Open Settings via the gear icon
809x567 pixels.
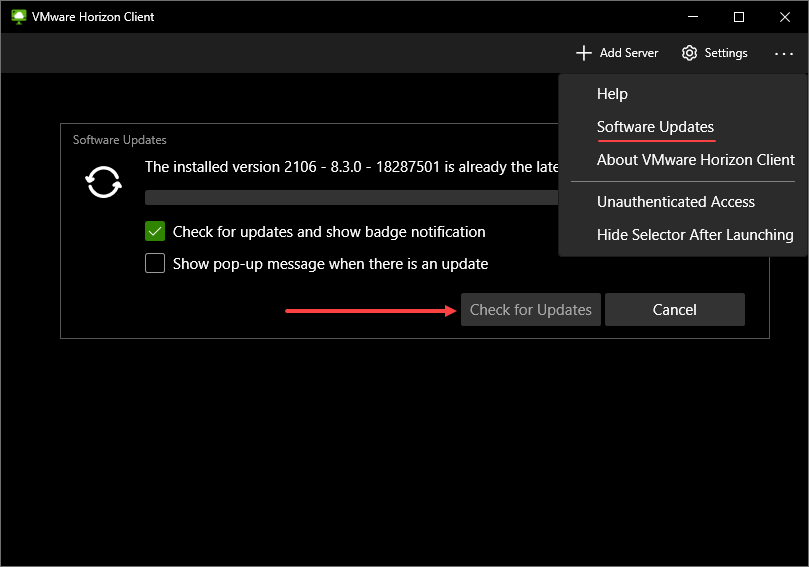click(689, 53)
